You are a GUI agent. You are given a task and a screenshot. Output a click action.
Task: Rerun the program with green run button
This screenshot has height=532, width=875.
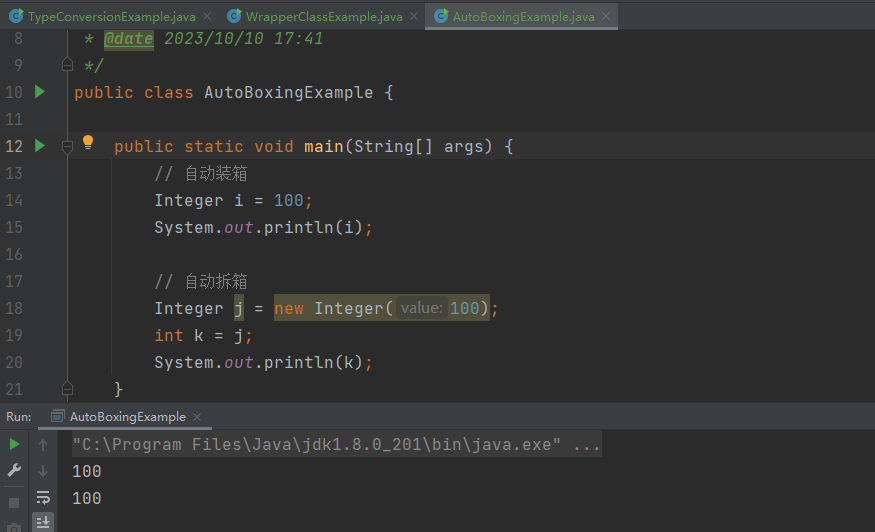(15, 444)
